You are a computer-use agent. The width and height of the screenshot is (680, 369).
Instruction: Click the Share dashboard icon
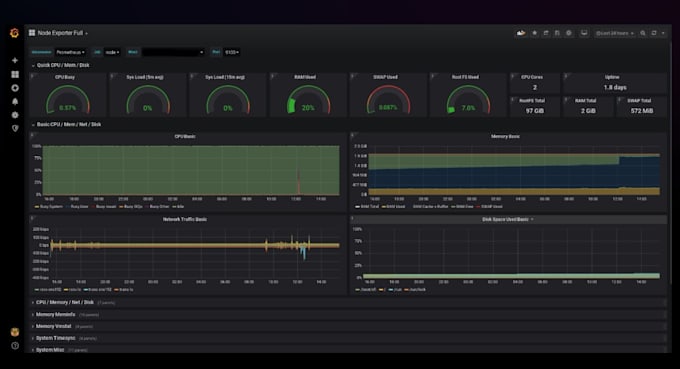[546, 33]
